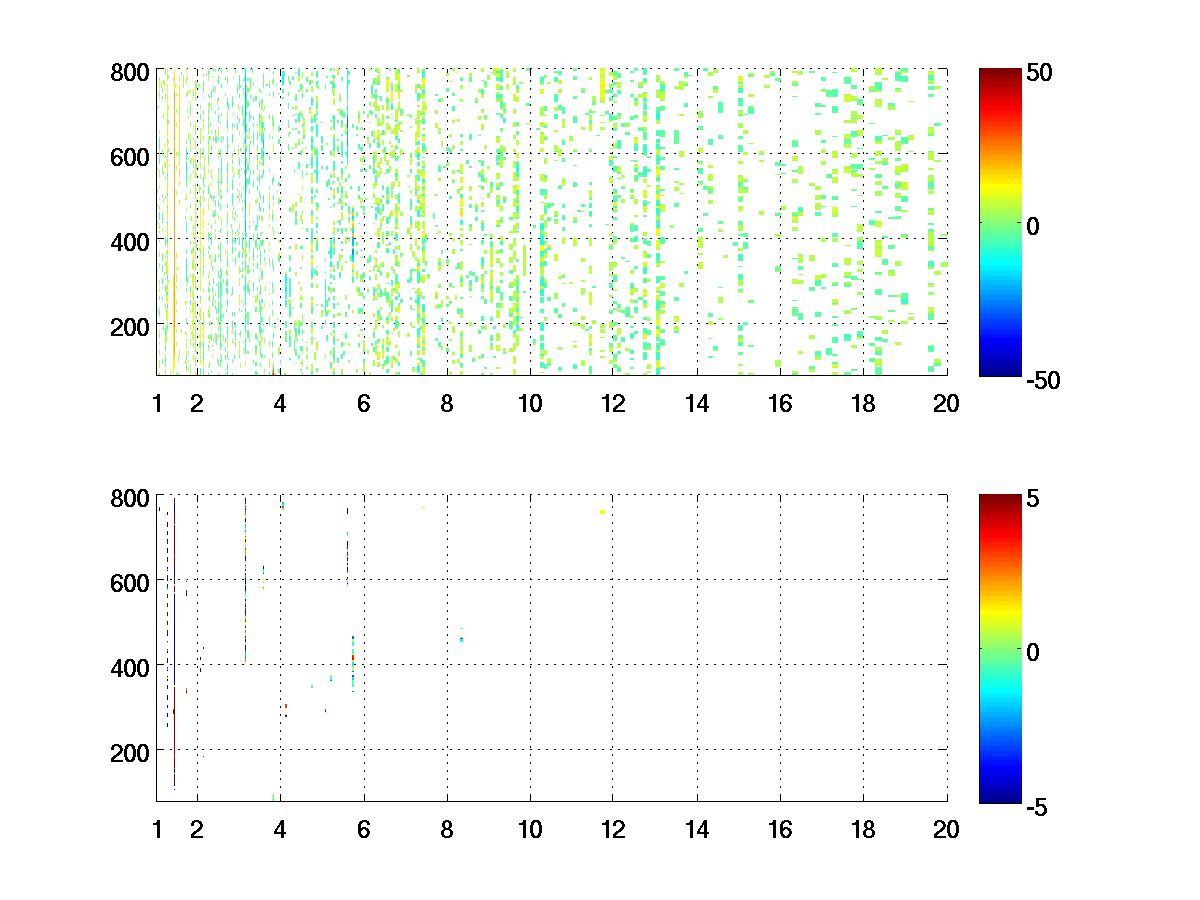
Task: Select the '5' label on lower colorbar
Action: click(1033, 498)
